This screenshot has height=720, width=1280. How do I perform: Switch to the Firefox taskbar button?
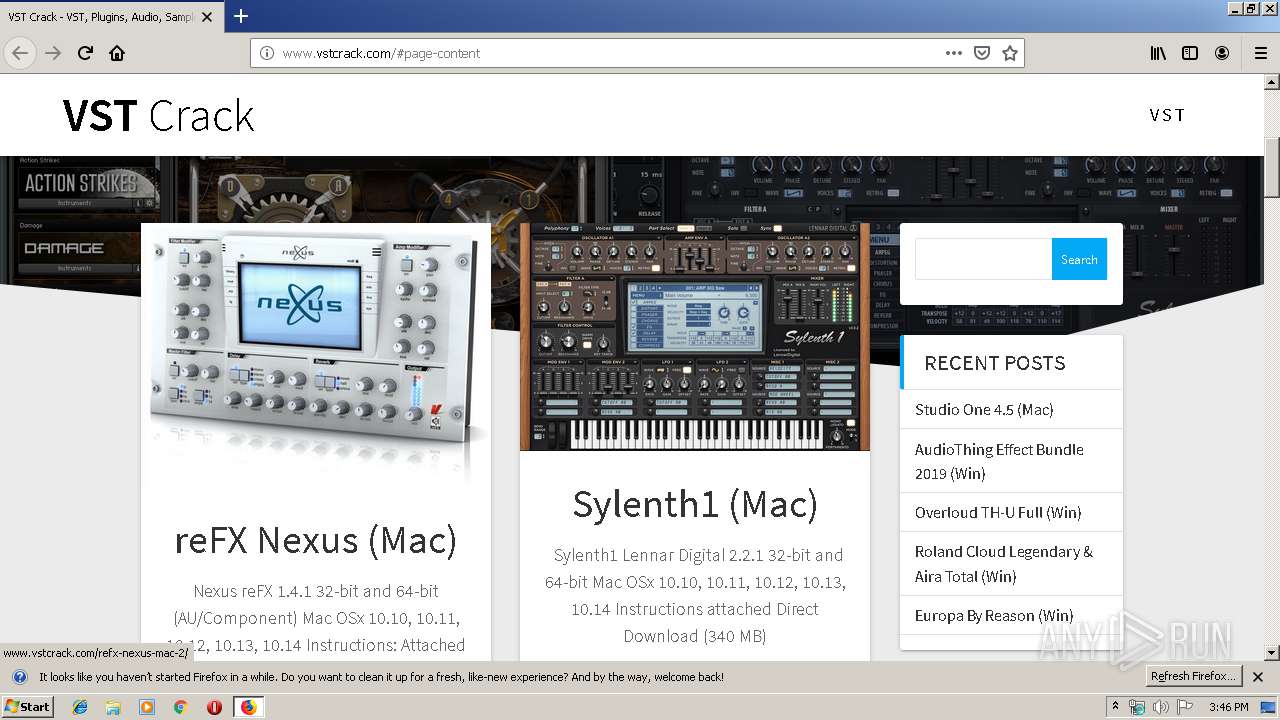click(248, 706)
